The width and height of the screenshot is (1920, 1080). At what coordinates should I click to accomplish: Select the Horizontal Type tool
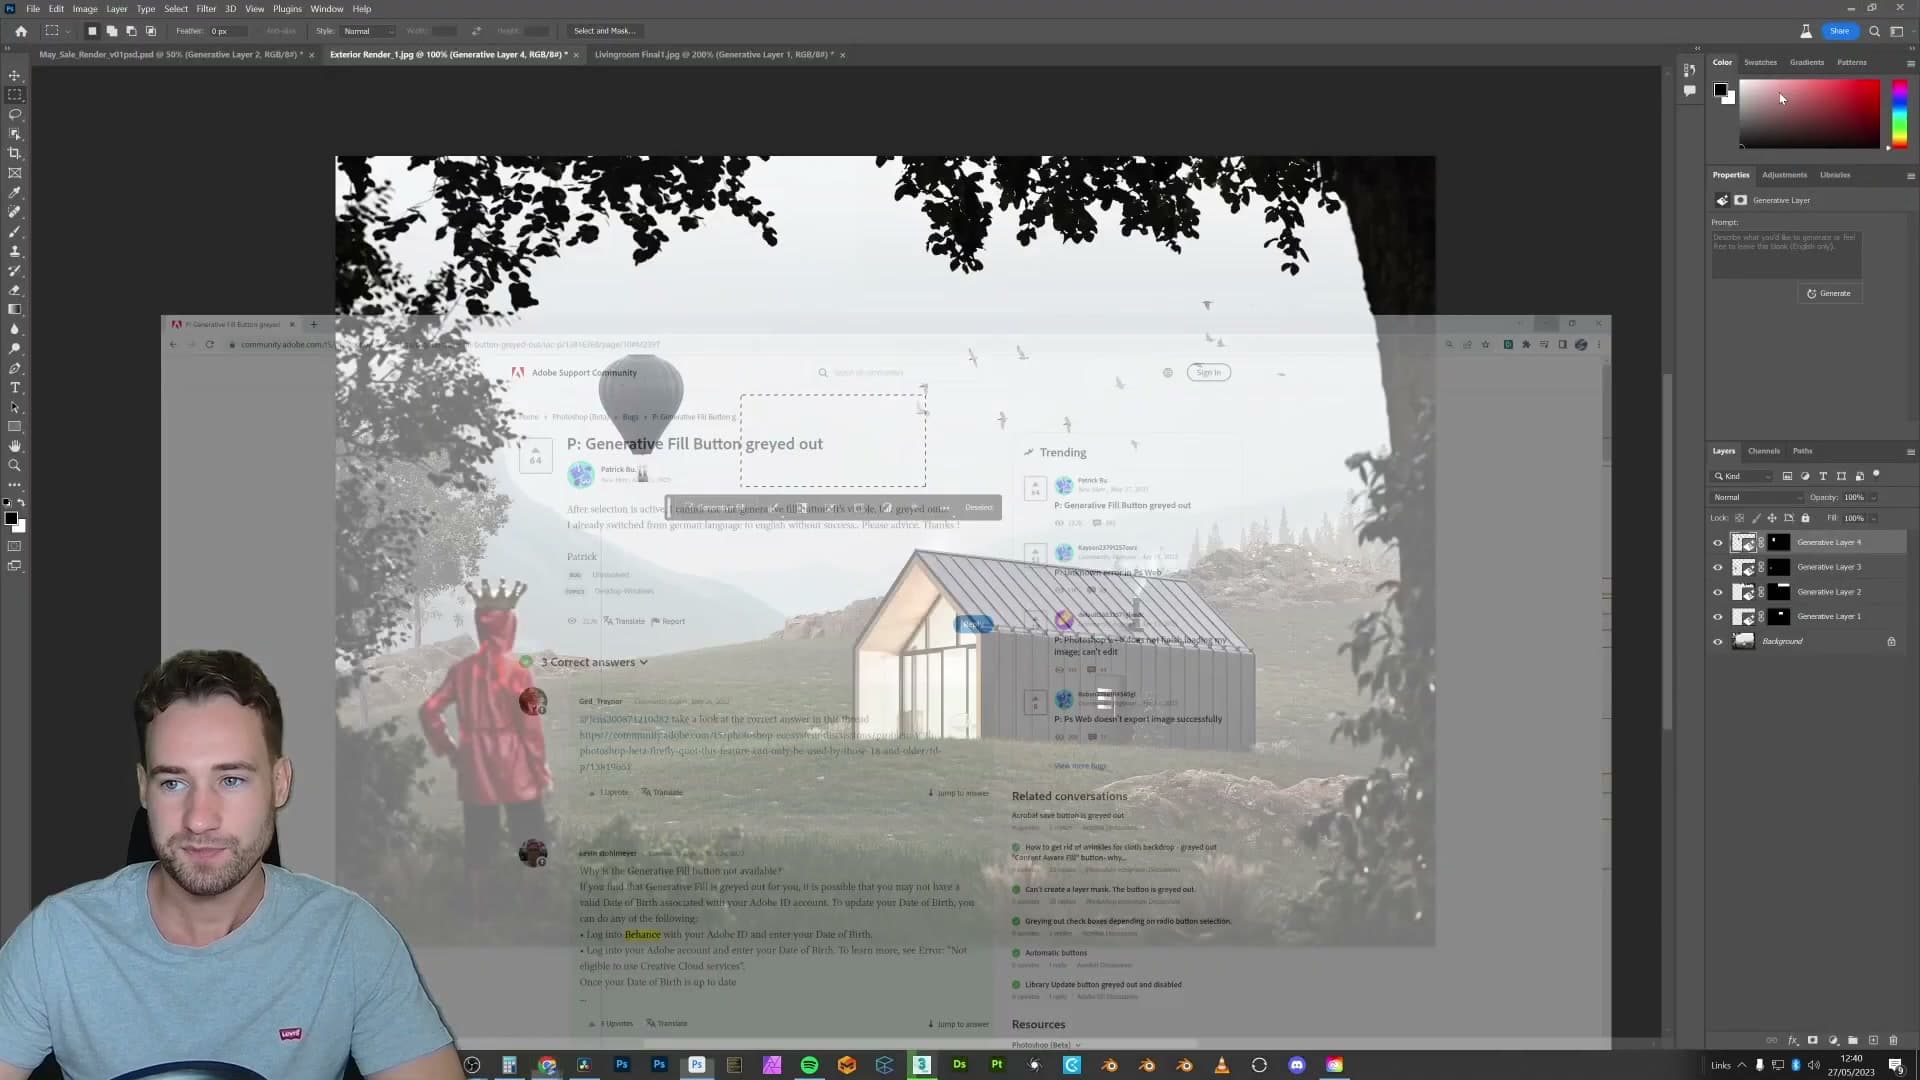(x=15, y=387)
